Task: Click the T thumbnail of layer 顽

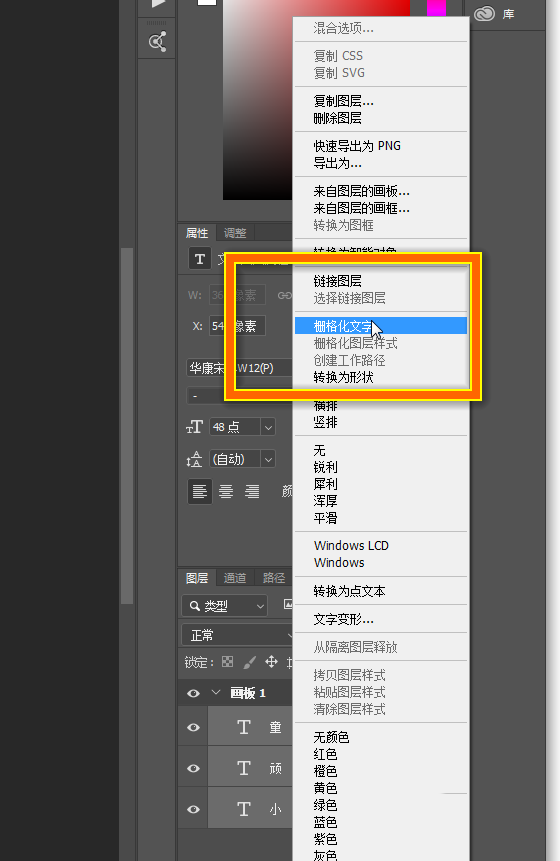Action: [x=244, y=768]
